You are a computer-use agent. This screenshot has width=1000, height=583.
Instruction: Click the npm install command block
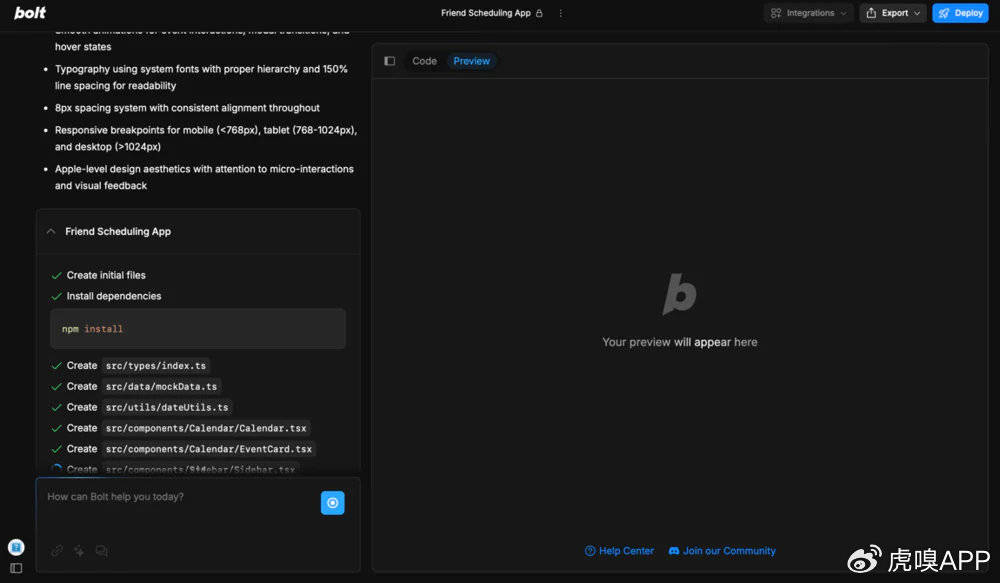coord(198,328)
